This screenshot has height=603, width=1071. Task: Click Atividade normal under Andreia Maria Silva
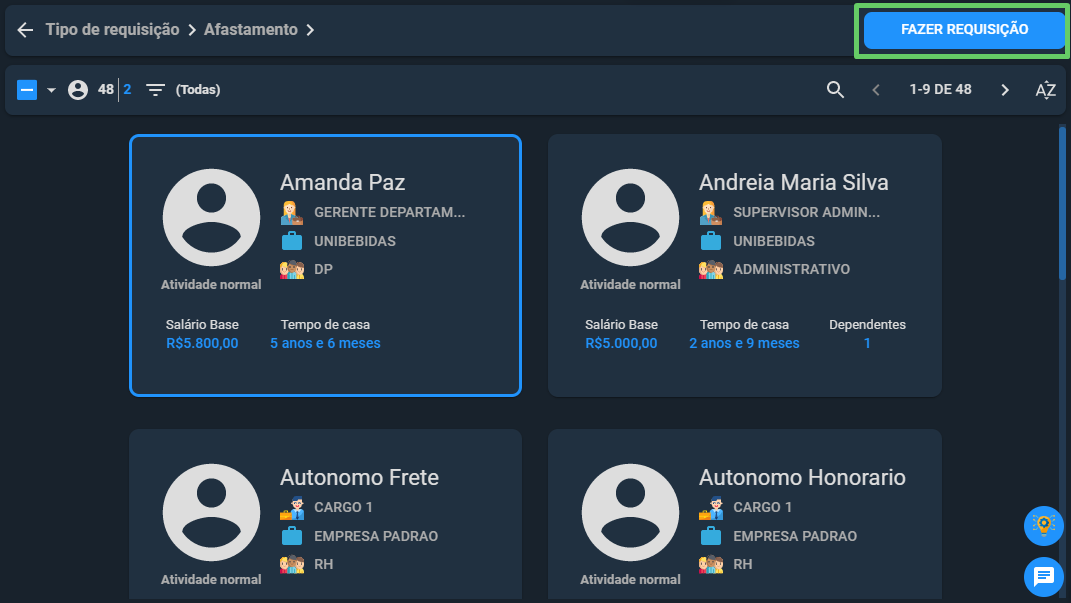tap(630, 285)
